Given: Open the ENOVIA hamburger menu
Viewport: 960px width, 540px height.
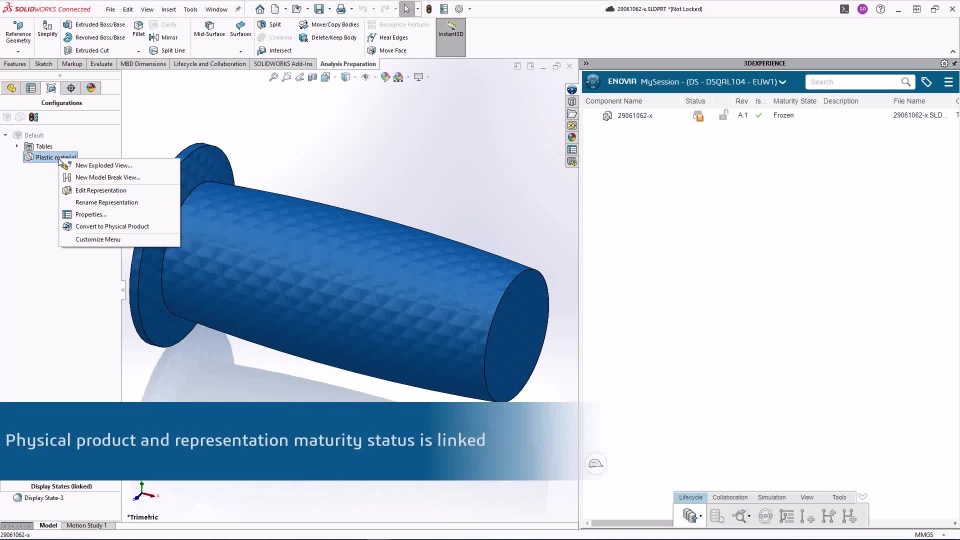Looking at the screenshot, I should (x=948, y=82).
